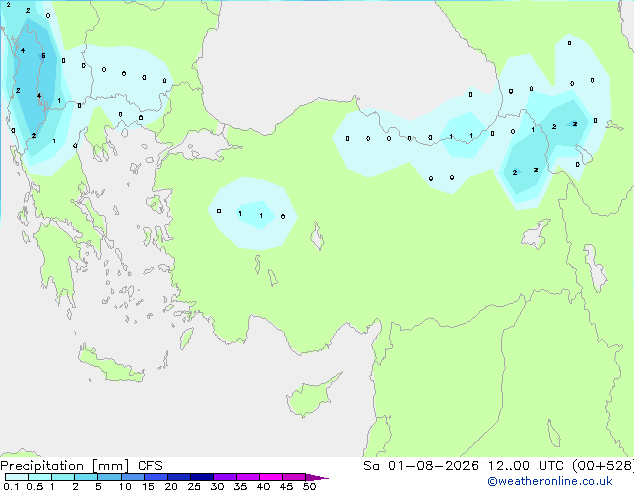634x490 pixels.
Task: Click the '10' legend scale label
Action: coord(125,486)
